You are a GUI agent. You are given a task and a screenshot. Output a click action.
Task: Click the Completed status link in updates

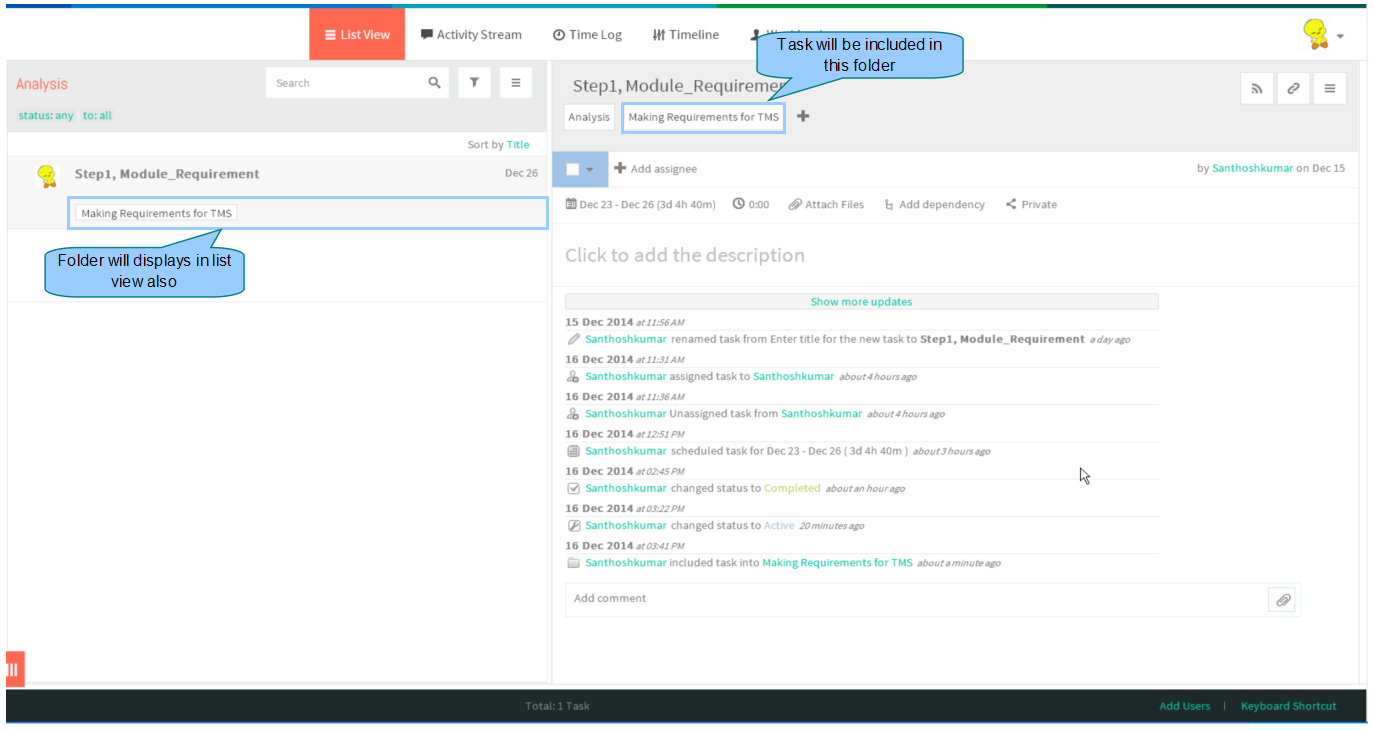click(792, 488)
